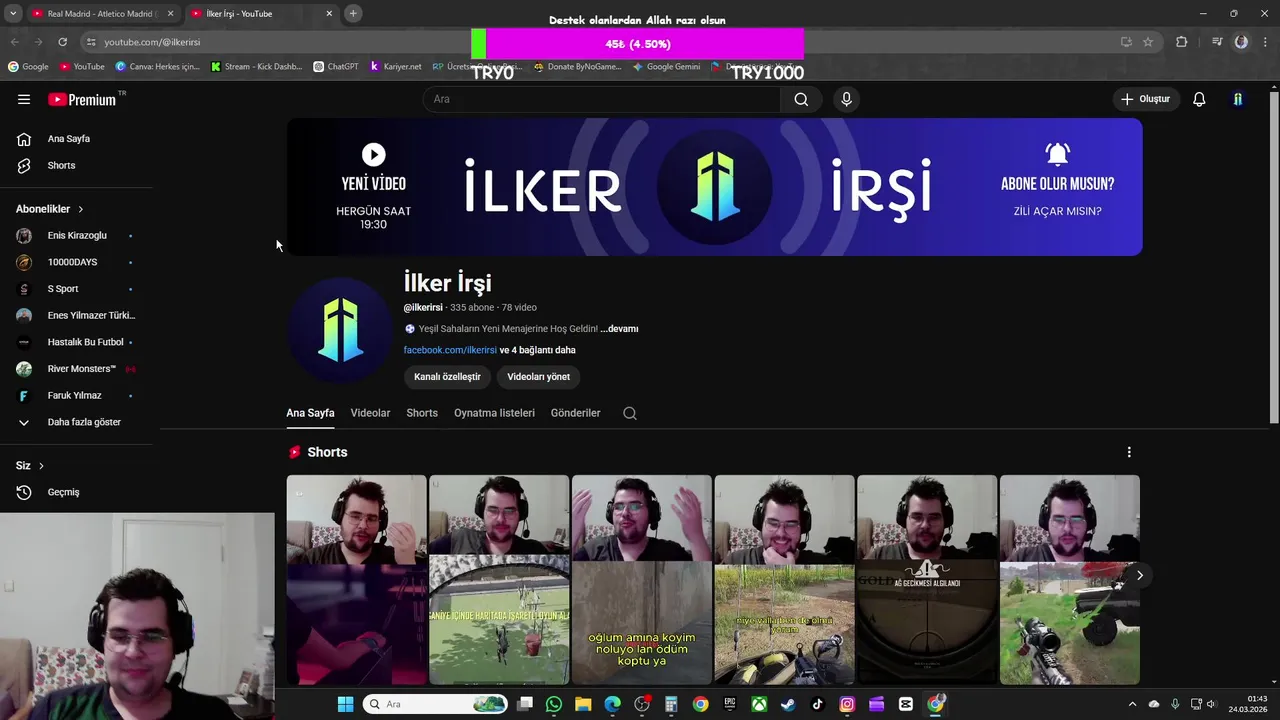Open the 've 4 bağlantı daha' links

pos(537,350)
